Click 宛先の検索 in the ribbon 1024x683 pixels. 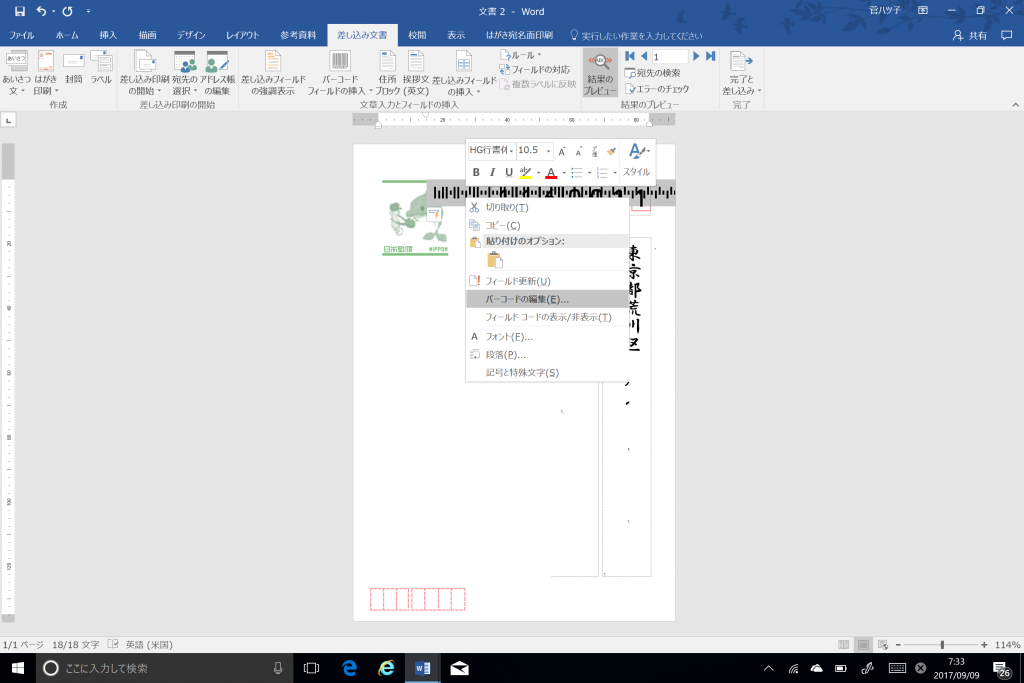coord(653,72)
